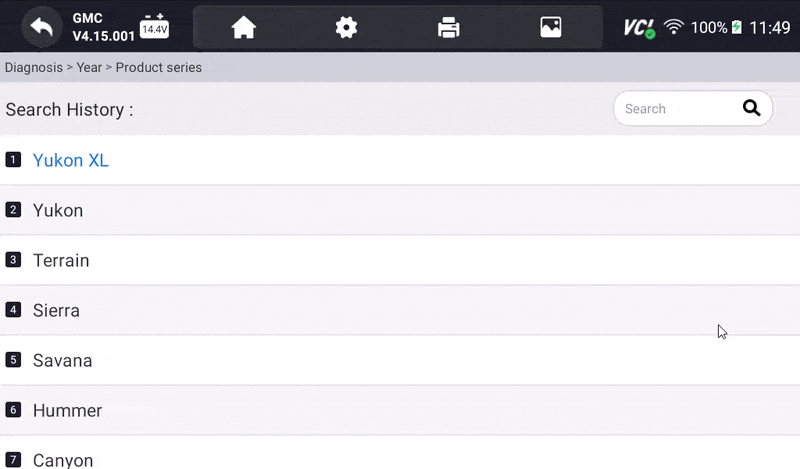Image resolution: width=800 pixels, height=469 pixels.
Task: Check the VCI connection status icon
Action: click(639, 28)
